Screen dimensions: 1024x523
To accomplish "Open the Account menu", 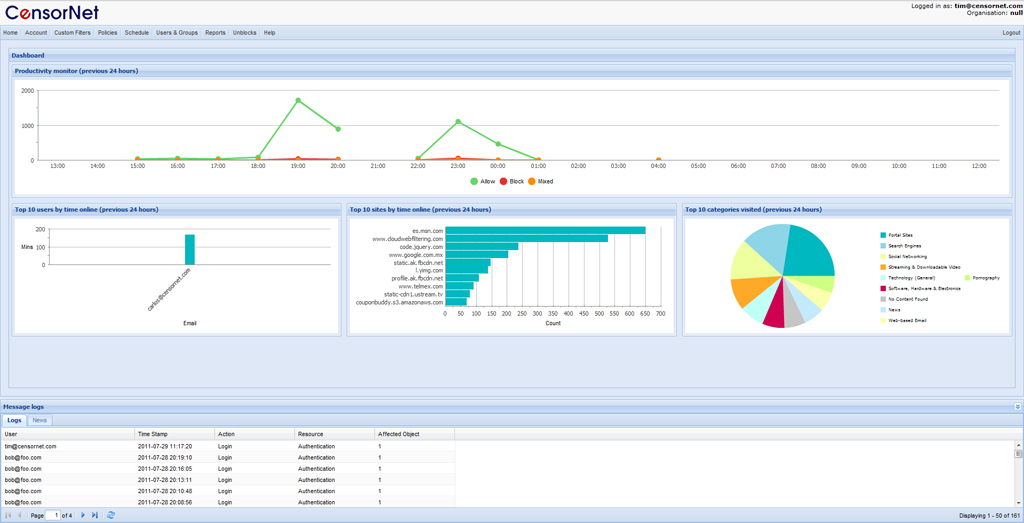I will 36,33.
